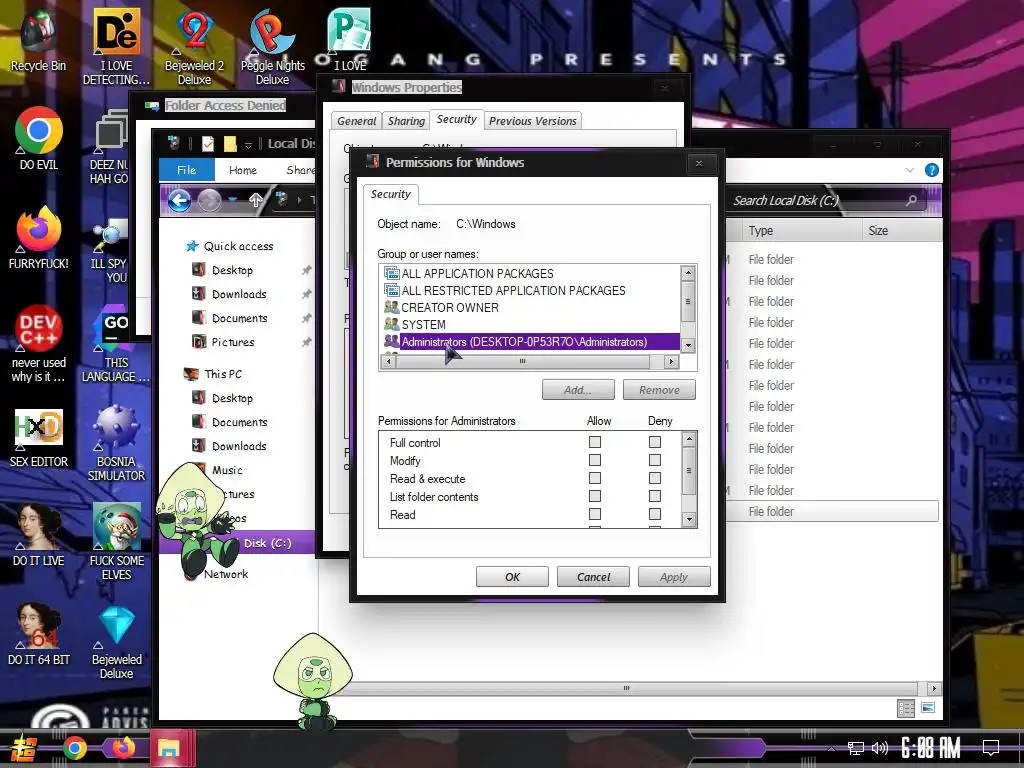This screenshot has height=768, width=1024.
Task: Open the Bejeweled 2 Deluxe desktop icon
Action: pyautogui.click(x=194, y=47)
